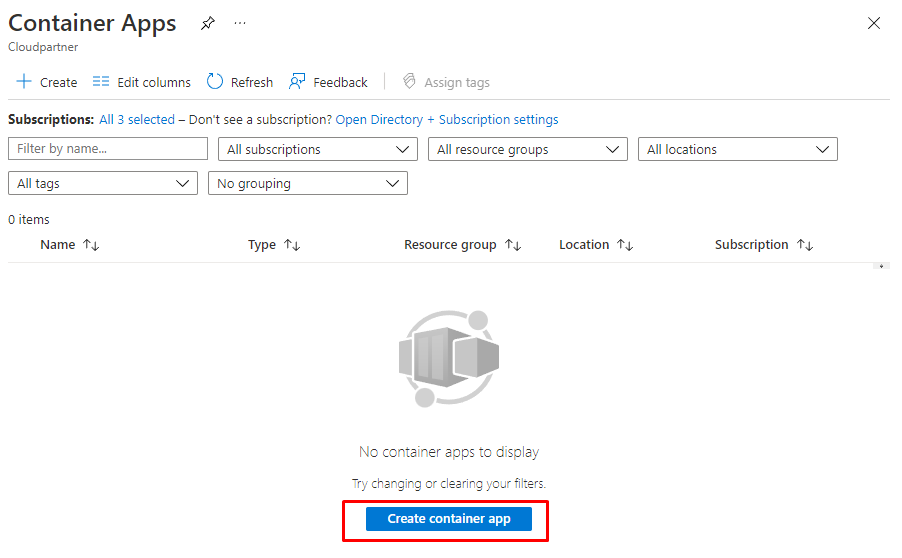Open the All tags filter dropdown

[x=102, y=184]
